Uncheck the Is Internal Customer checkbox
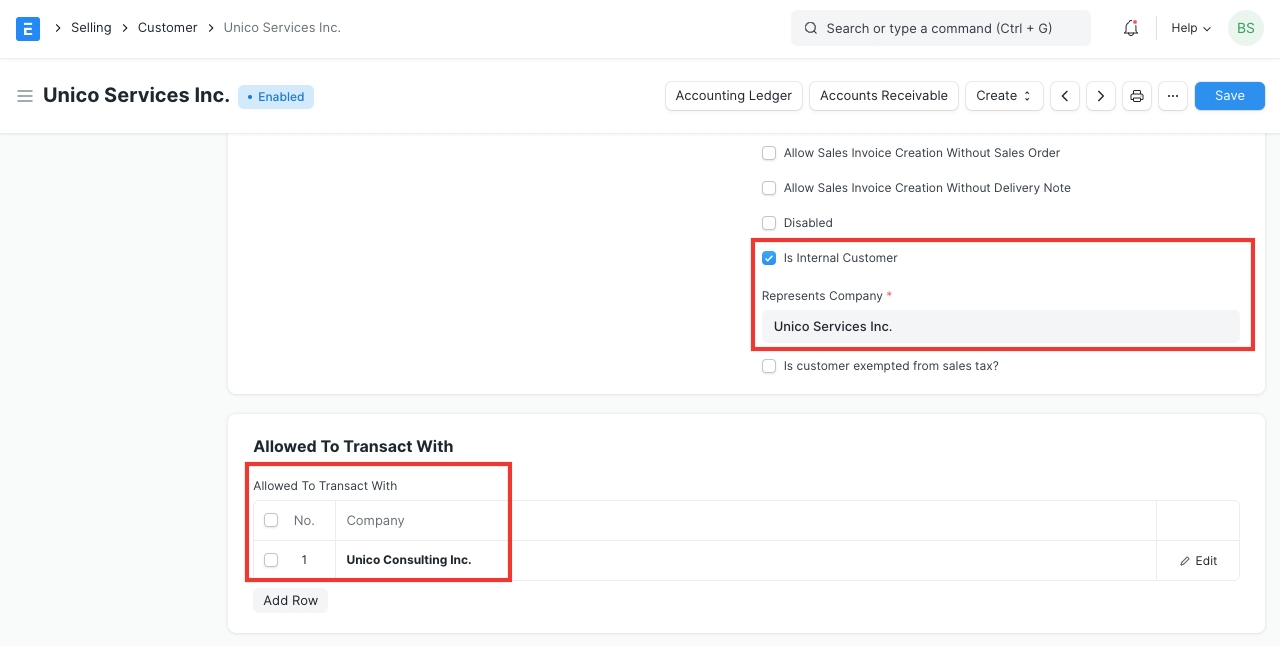This screenshot has height=646, width=1280. [x=769, y=258]
